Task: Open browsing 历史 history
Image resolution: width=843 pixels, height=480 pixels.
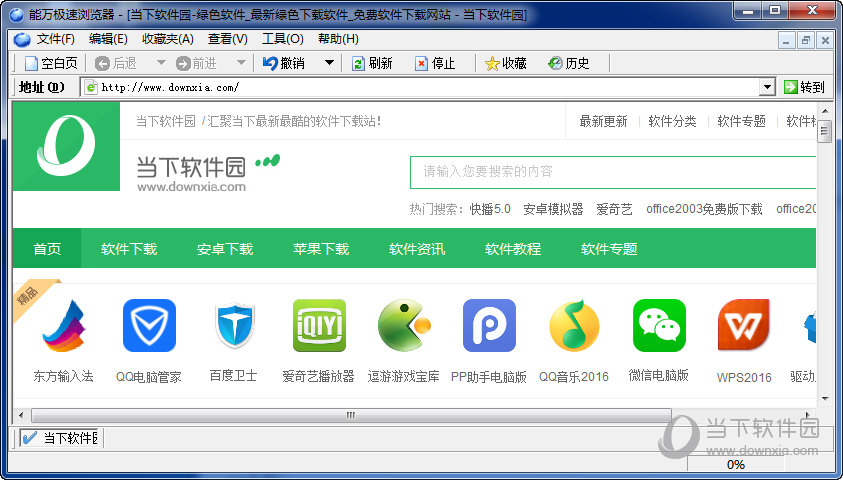Action: coord(569,63)
